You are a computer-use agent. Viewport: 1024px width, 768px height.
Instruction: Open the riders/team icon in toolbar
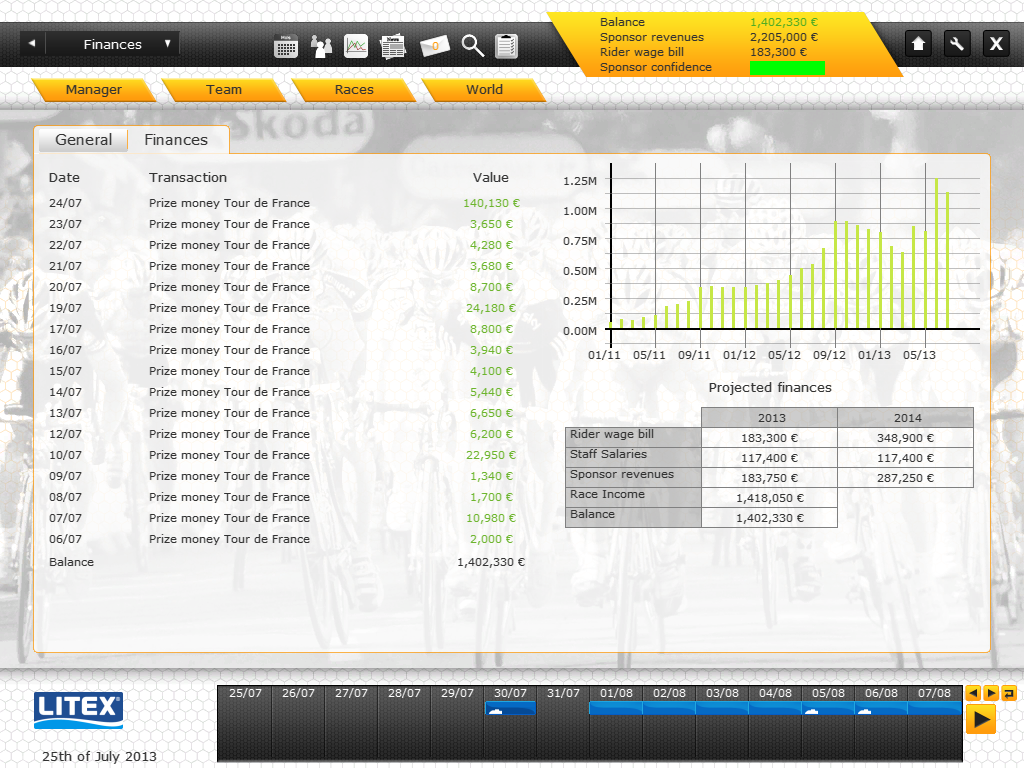point(321,46)
